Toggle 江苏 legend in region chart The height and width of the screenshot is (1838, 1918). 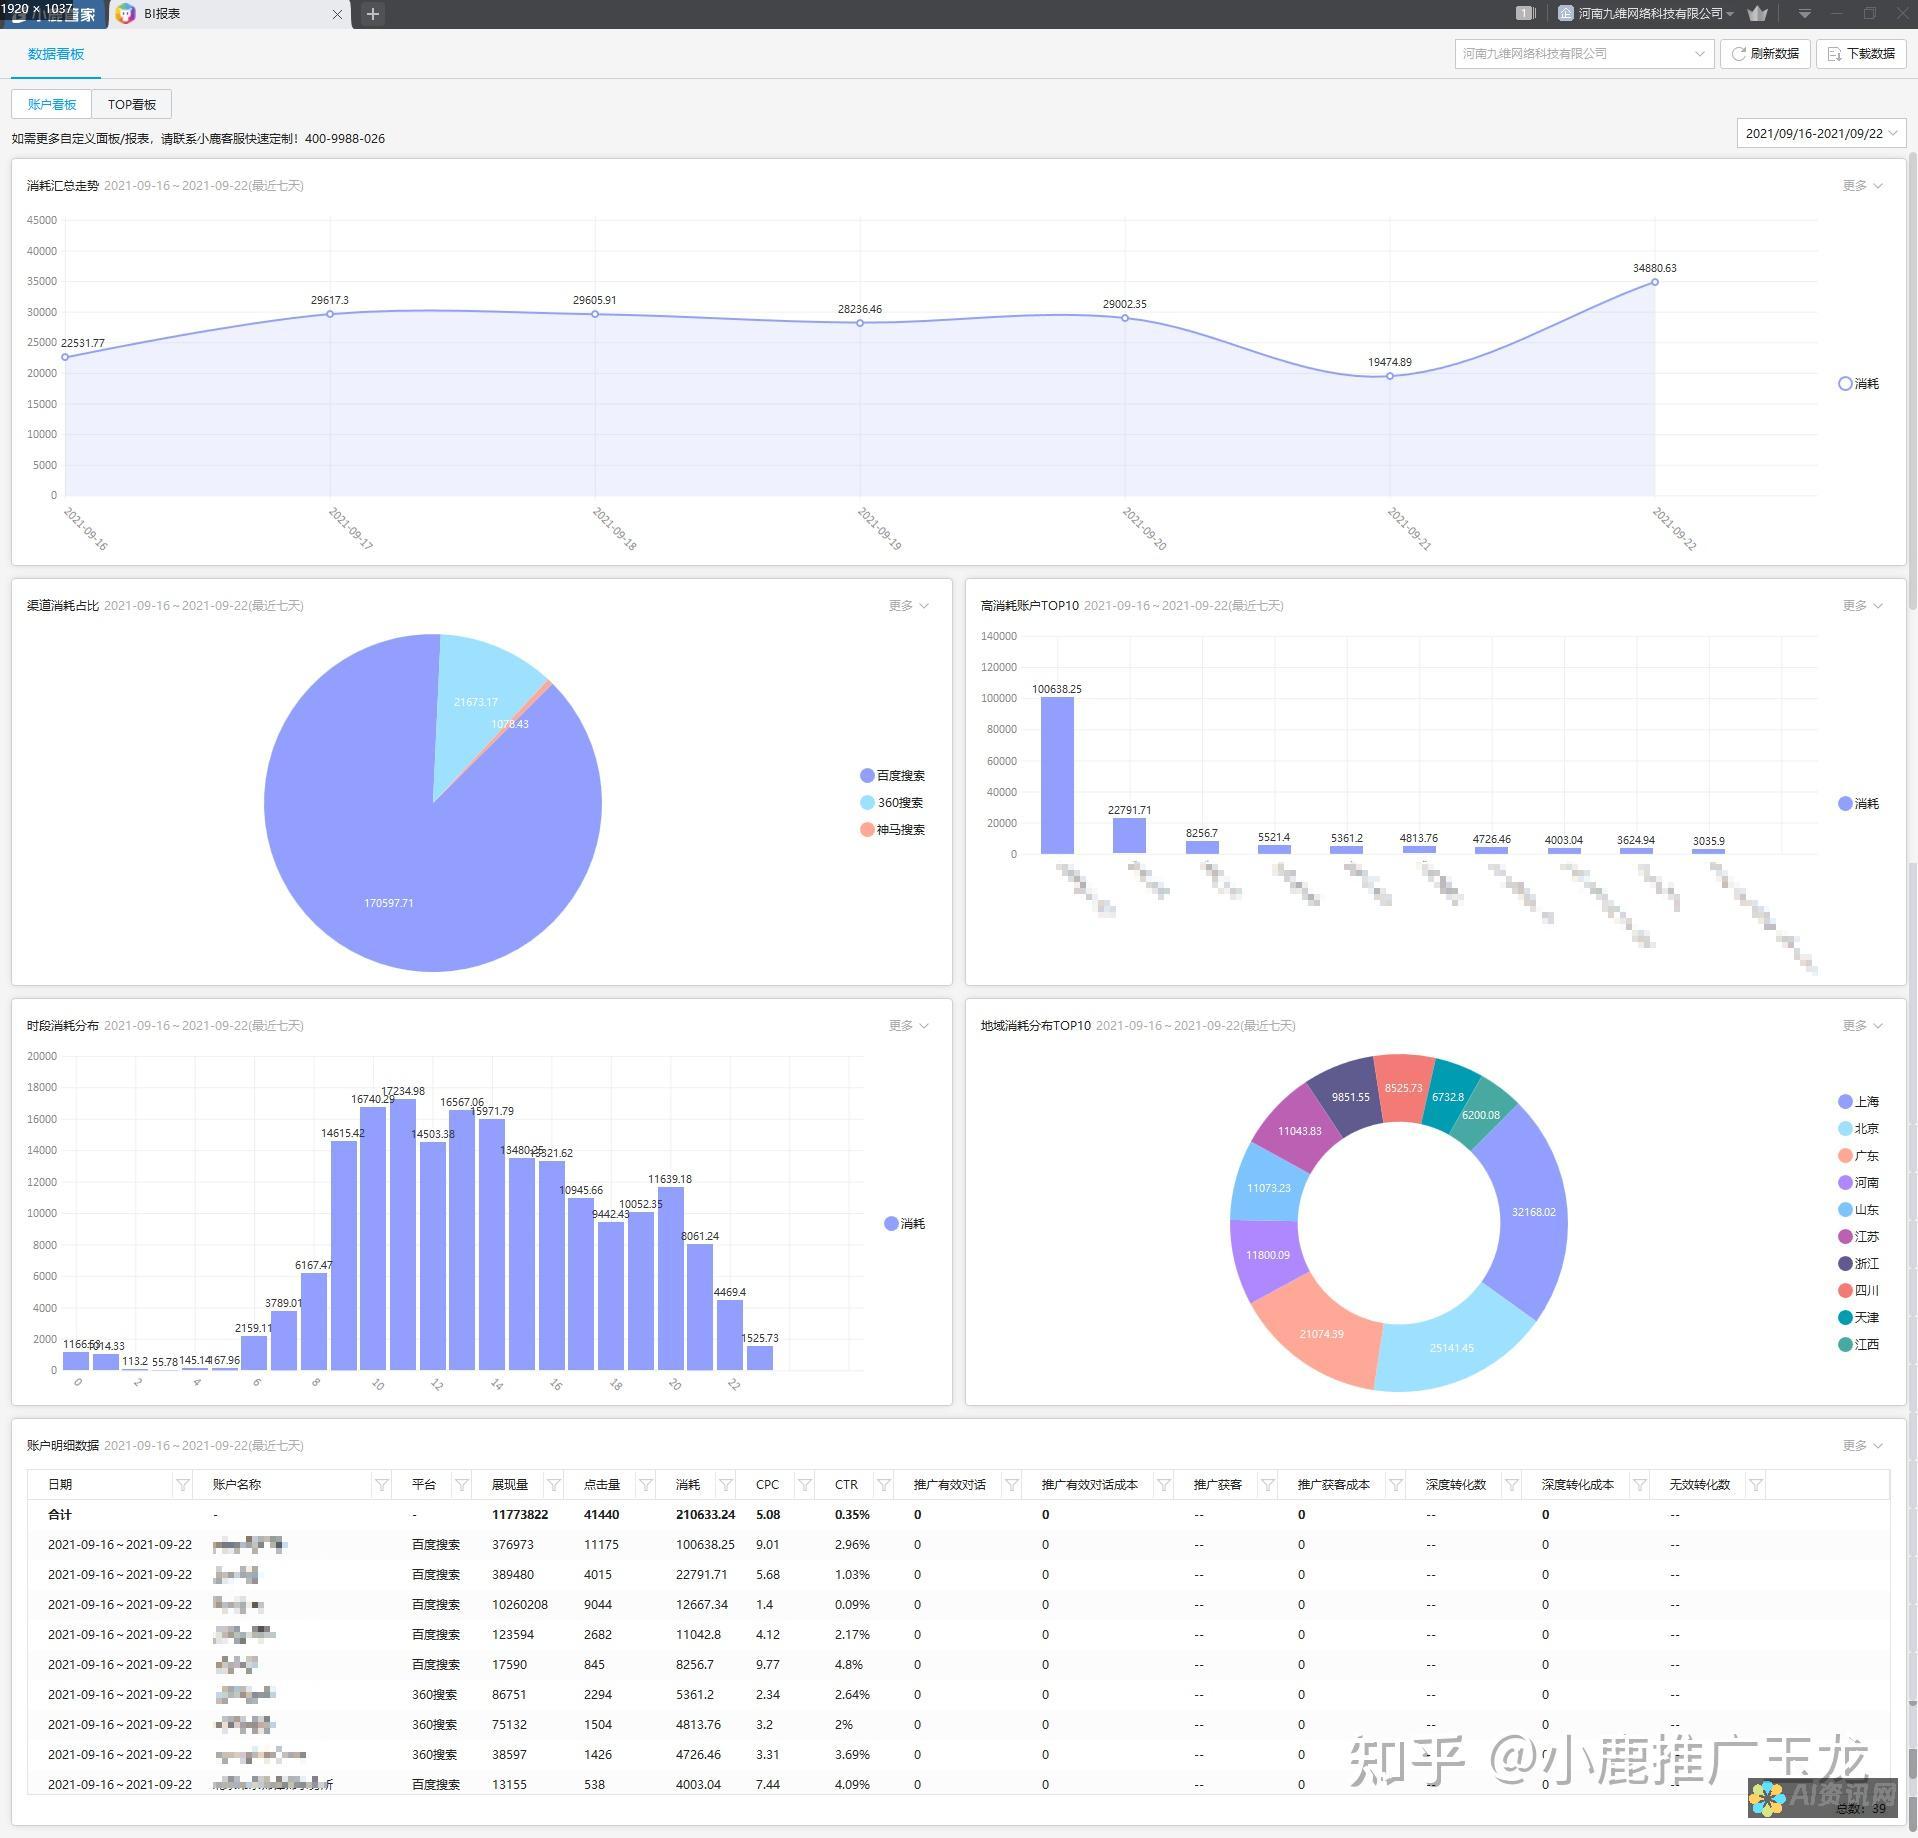point(1859,1237)
